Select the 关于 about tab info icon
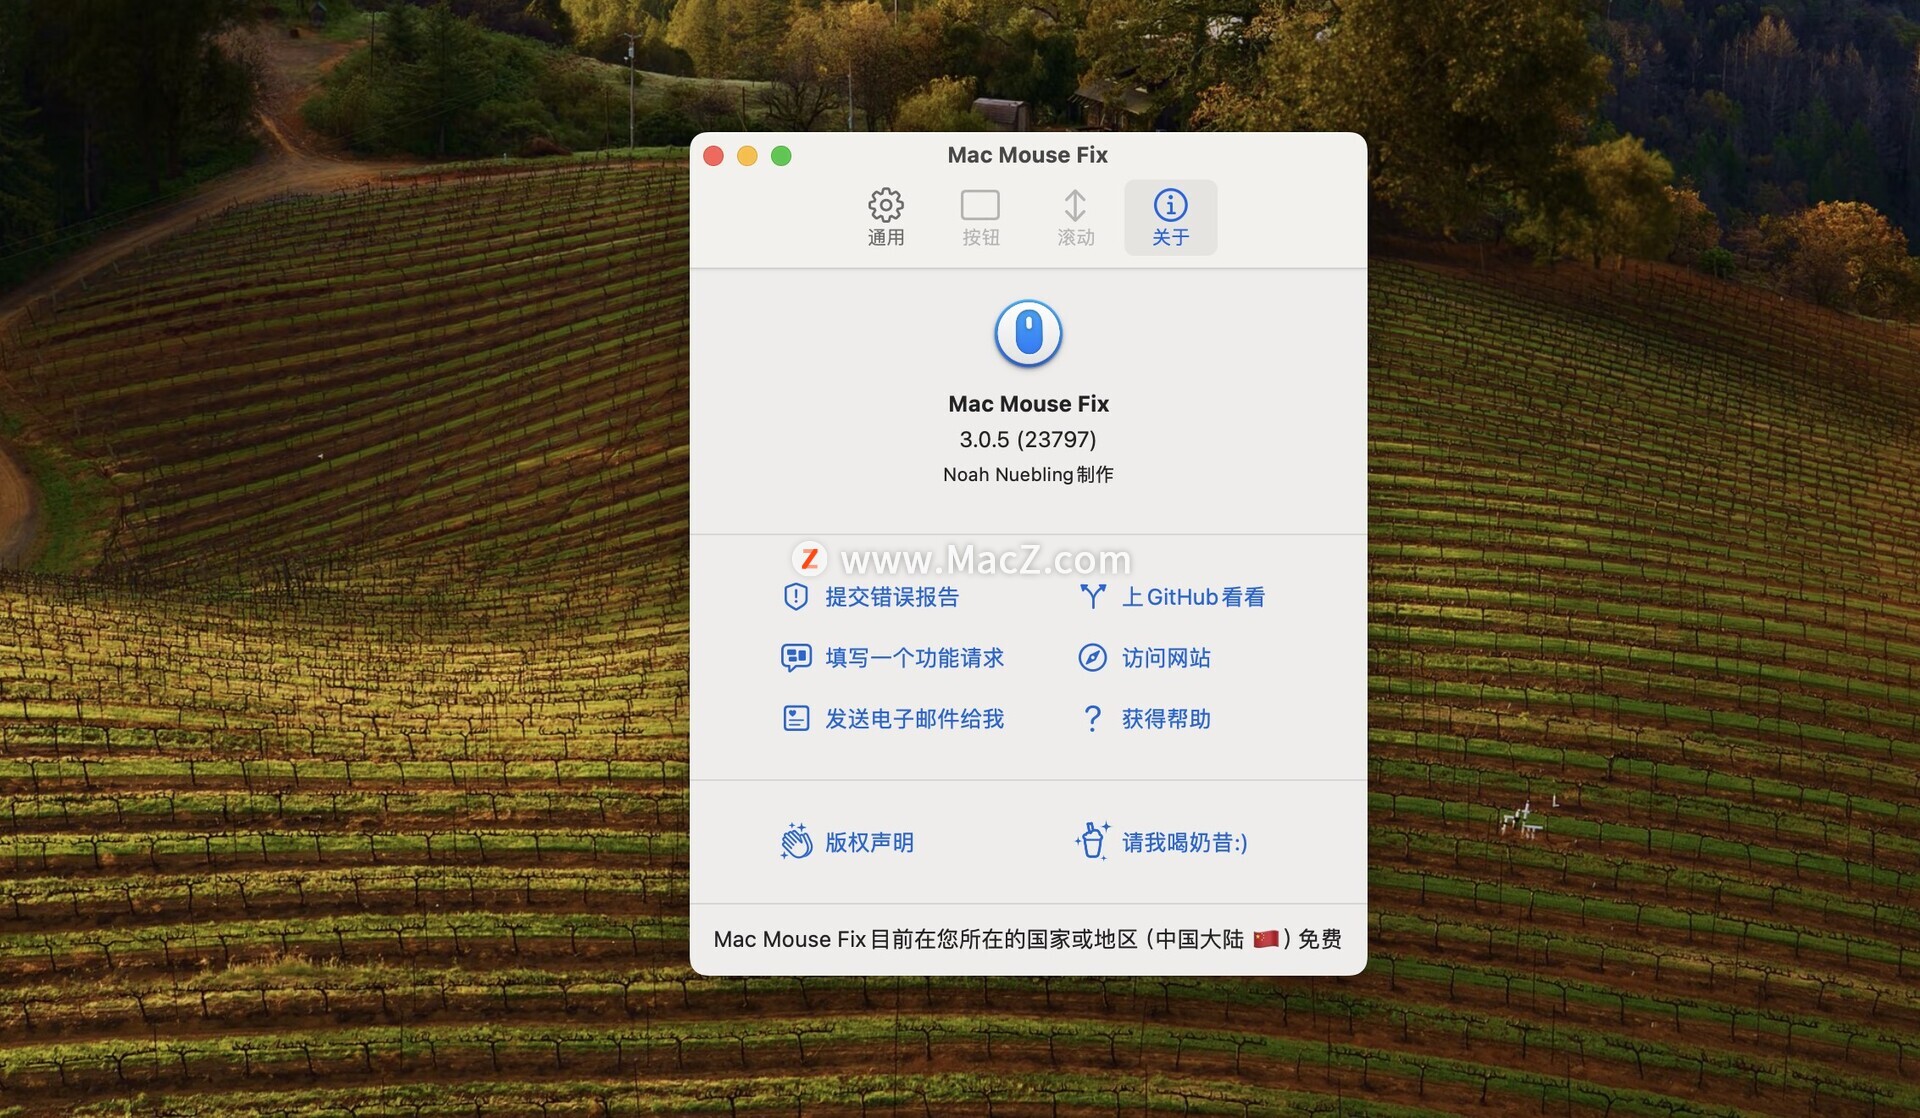 coord(1170,205)
